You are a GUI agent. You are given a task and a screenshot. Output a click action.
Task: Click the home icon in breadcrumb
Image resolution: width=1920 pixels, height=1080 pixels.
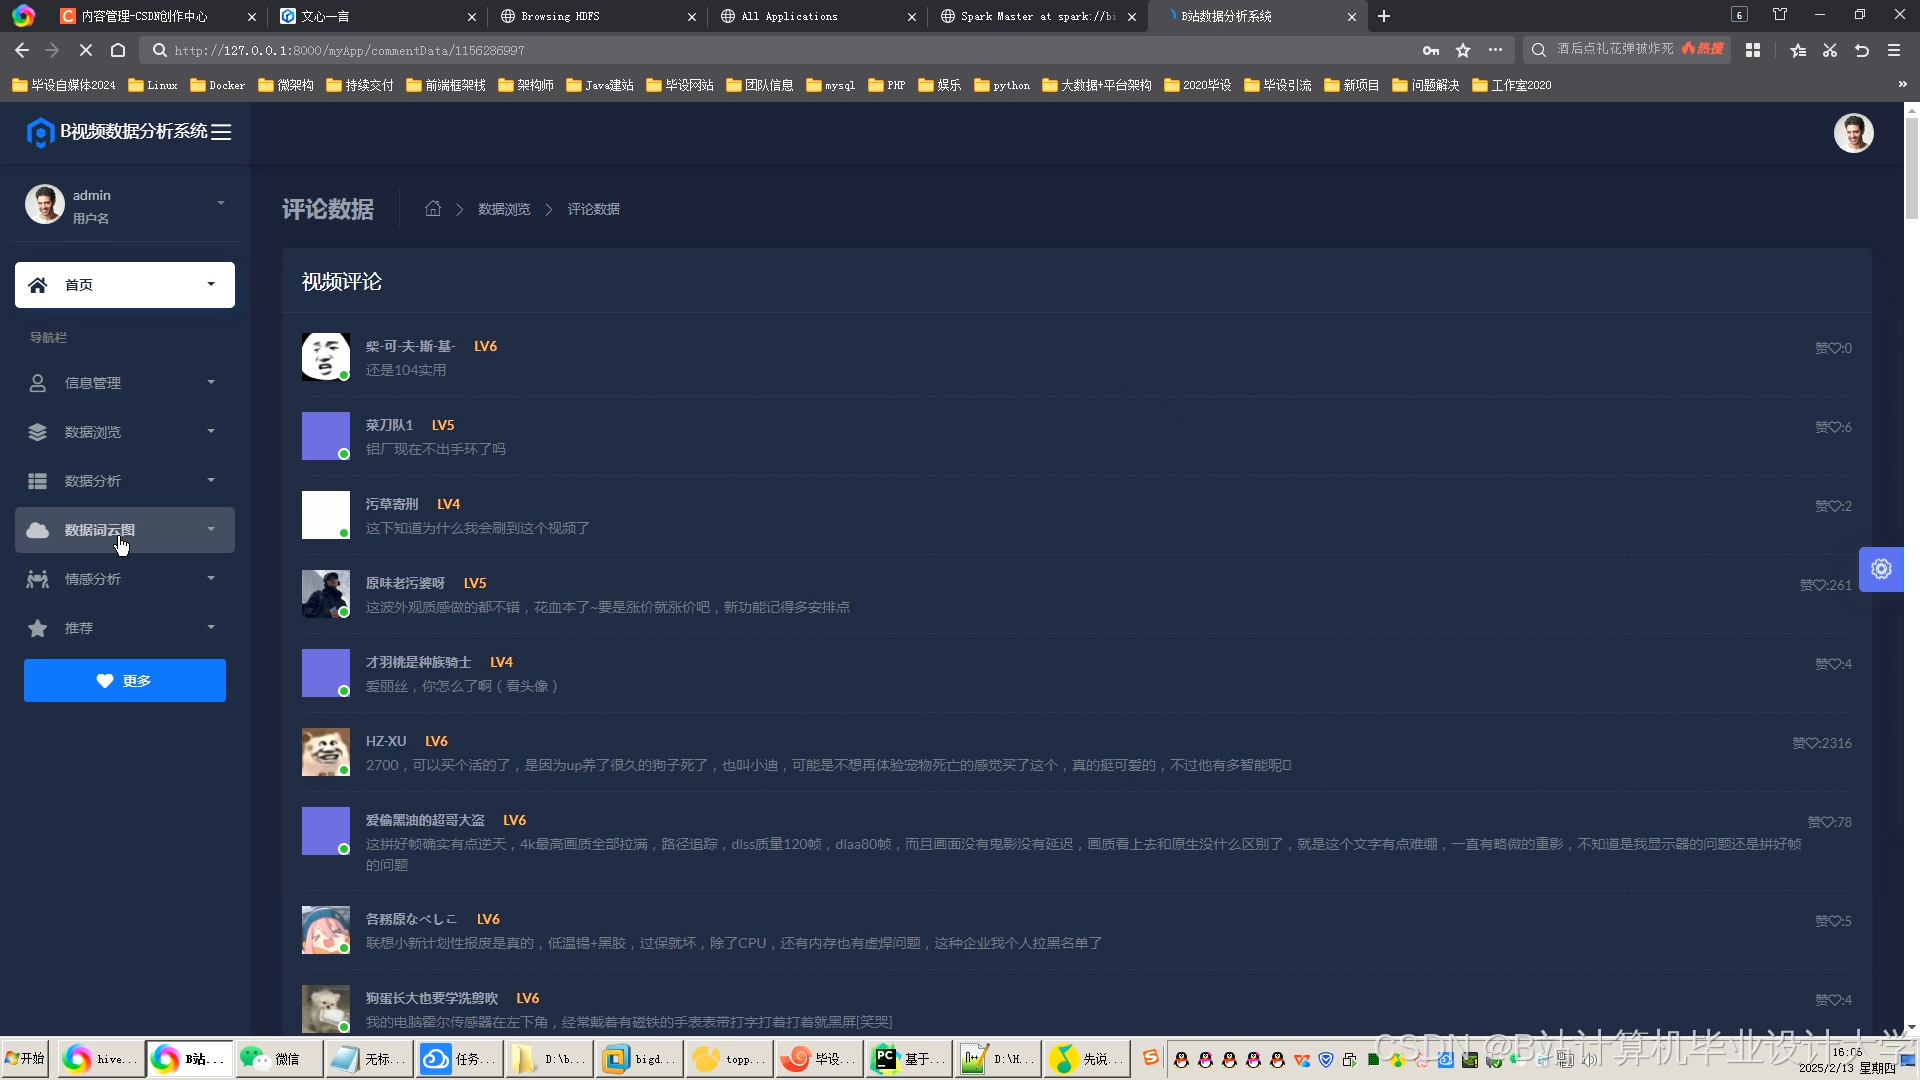(433, 209)
